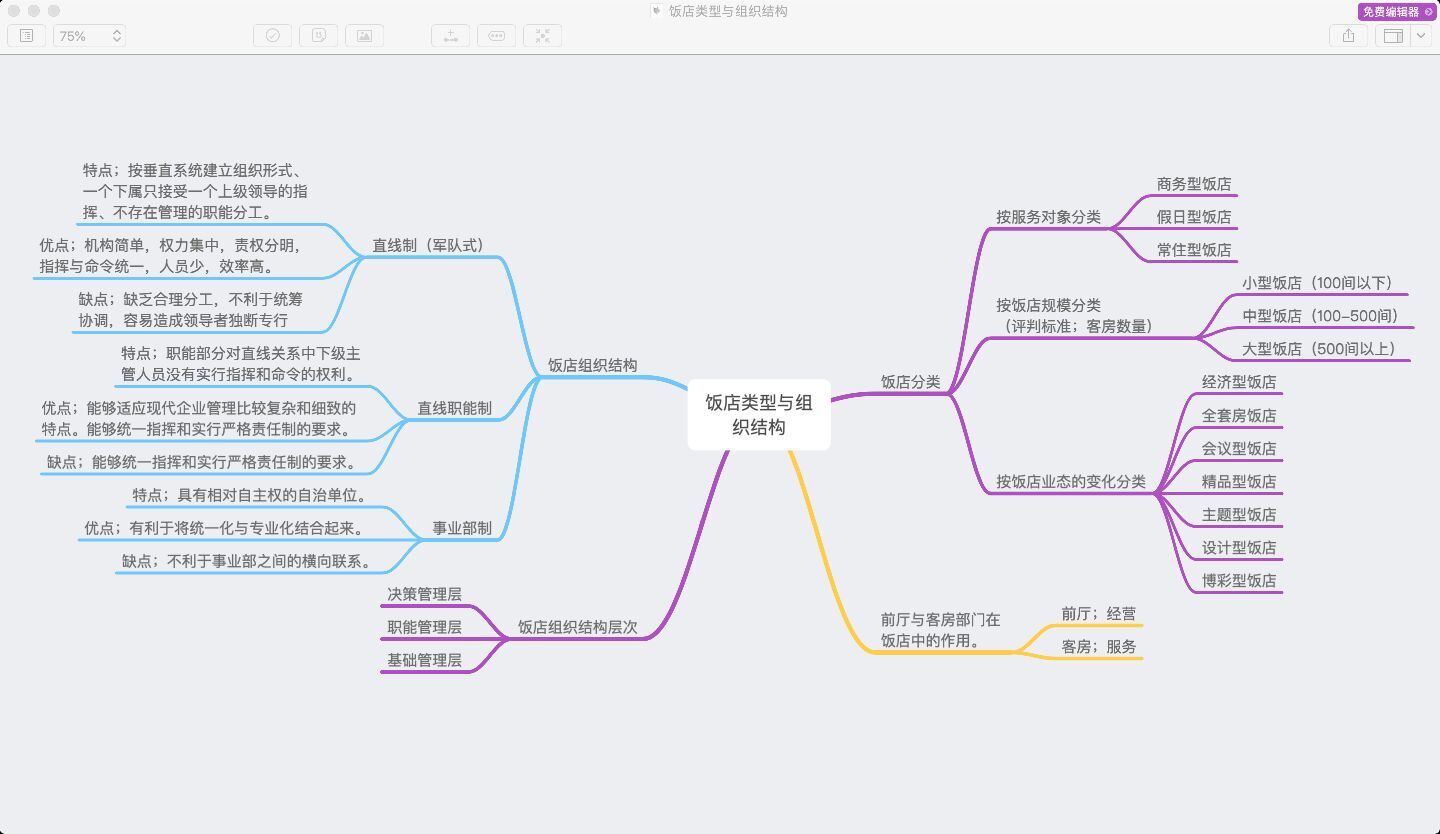The image size is (1440, 834).
Task: Click the yellow 前厅与客房部门在饭店中的作用 node
Action: point(940,630)
